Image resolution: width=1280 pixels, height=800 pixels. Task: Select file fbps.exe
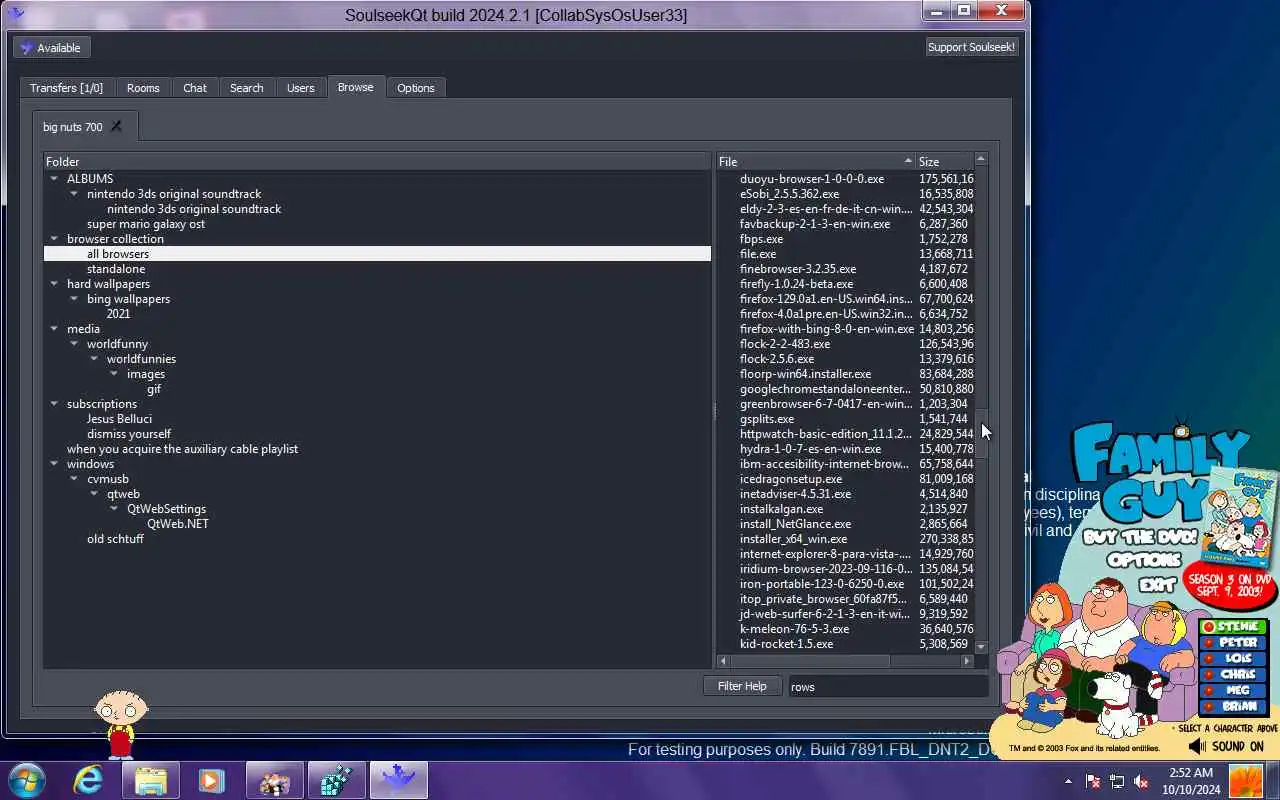[x=761, y=239]
